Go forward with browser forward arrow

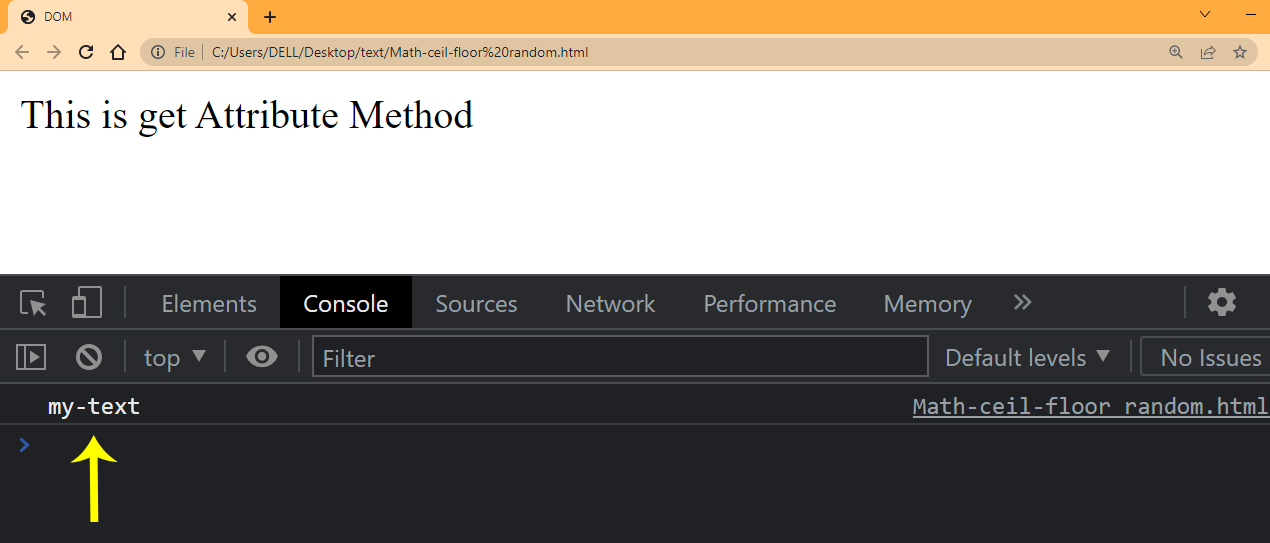coord(54,52)
